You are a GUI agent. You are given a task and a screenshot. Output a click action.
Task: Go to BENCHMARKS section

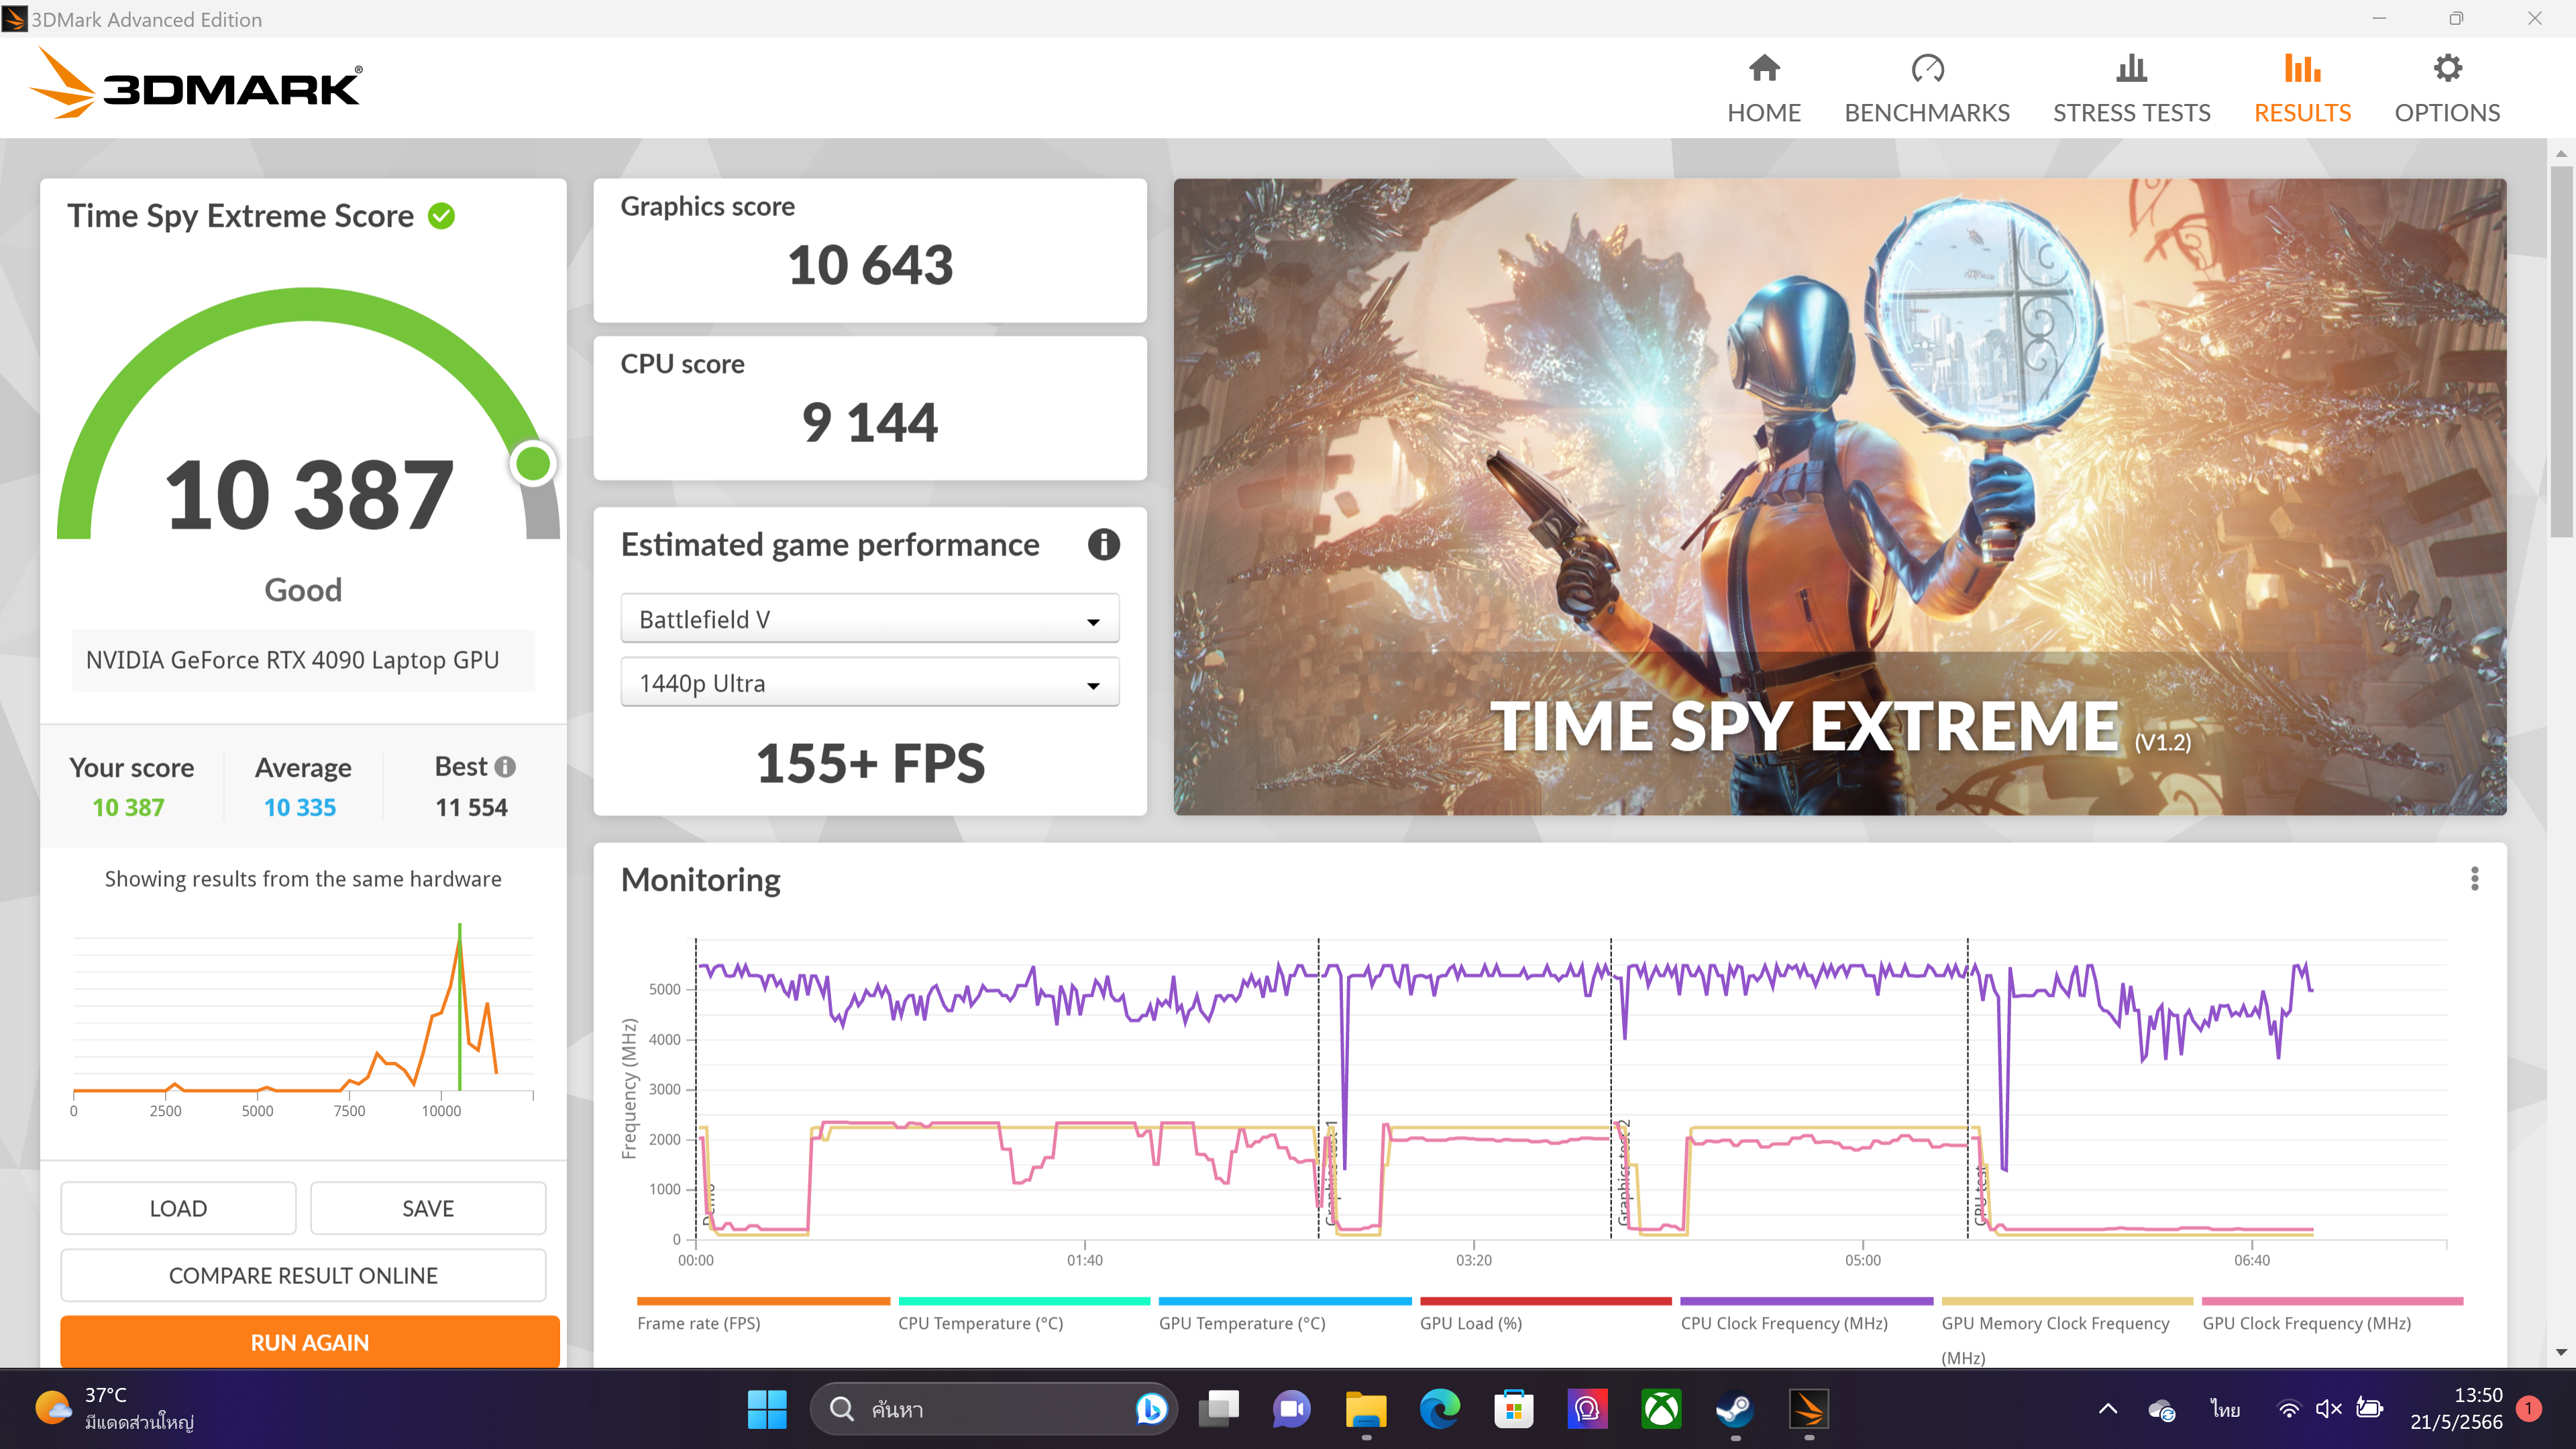point(1927,89)
